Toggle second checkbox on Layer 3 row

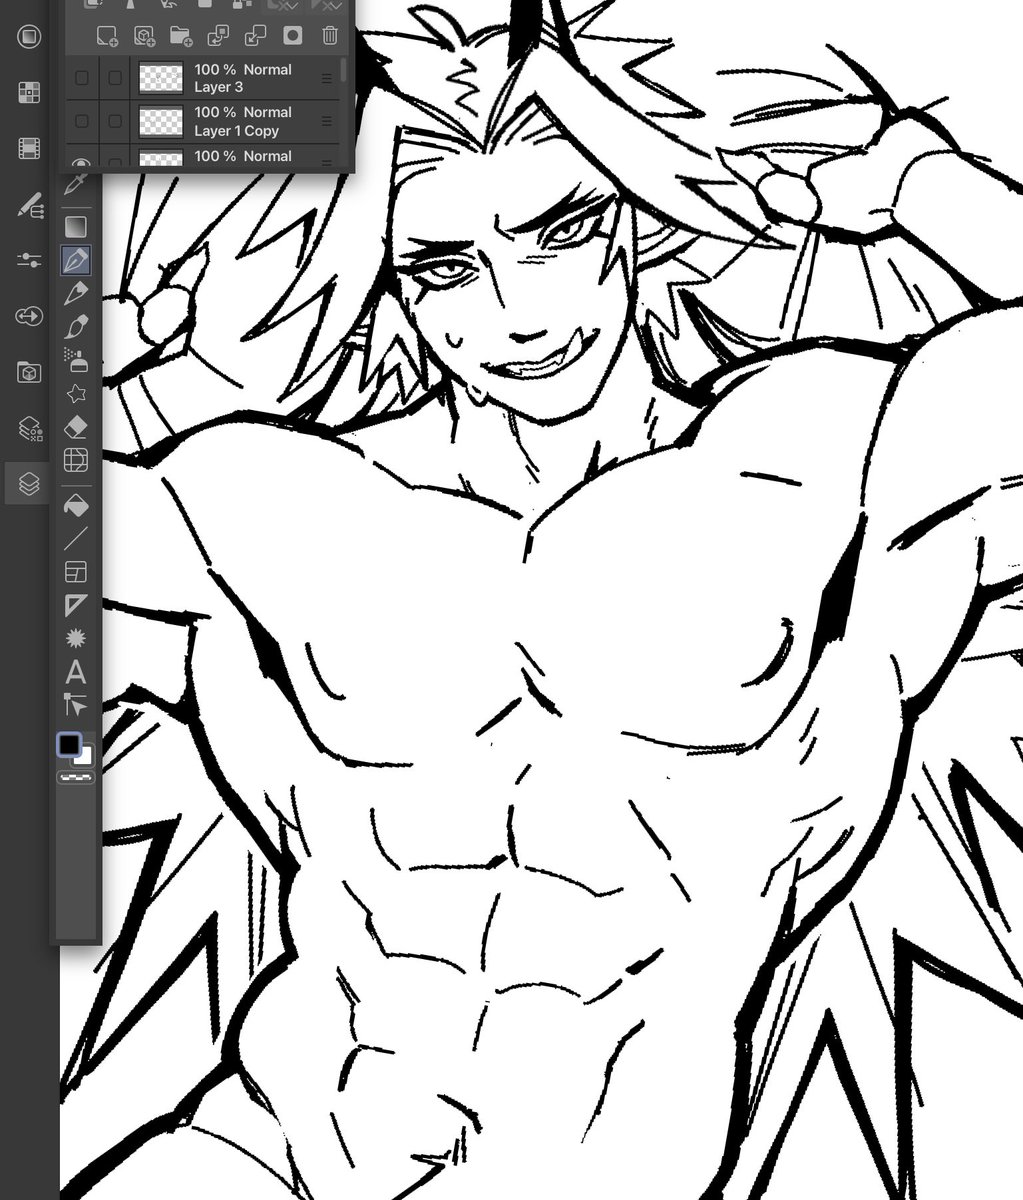pos(116,78)
